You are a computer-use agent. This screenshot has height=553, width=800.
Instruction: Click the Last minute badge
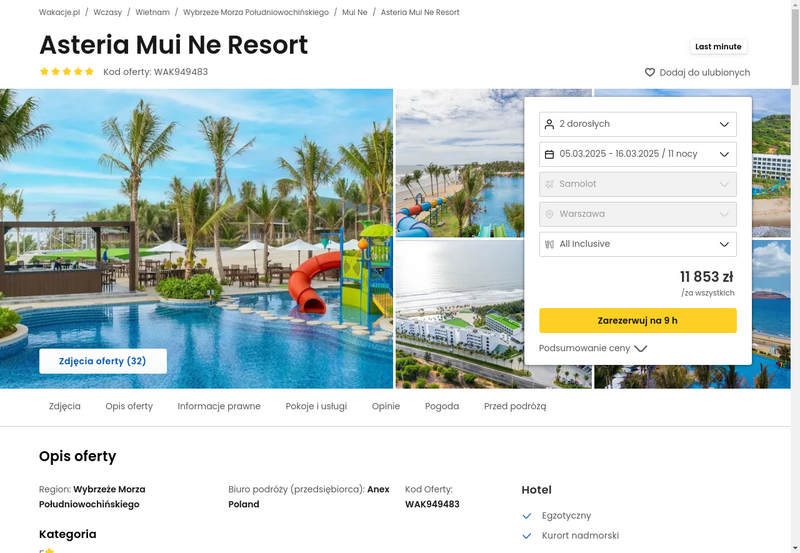coord(718,46)
